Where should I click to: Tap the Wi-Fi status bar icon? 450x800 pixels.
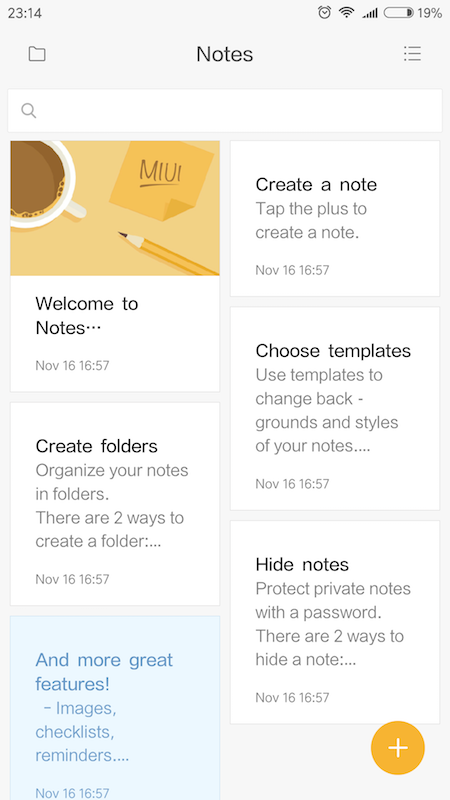coord(347,13)
